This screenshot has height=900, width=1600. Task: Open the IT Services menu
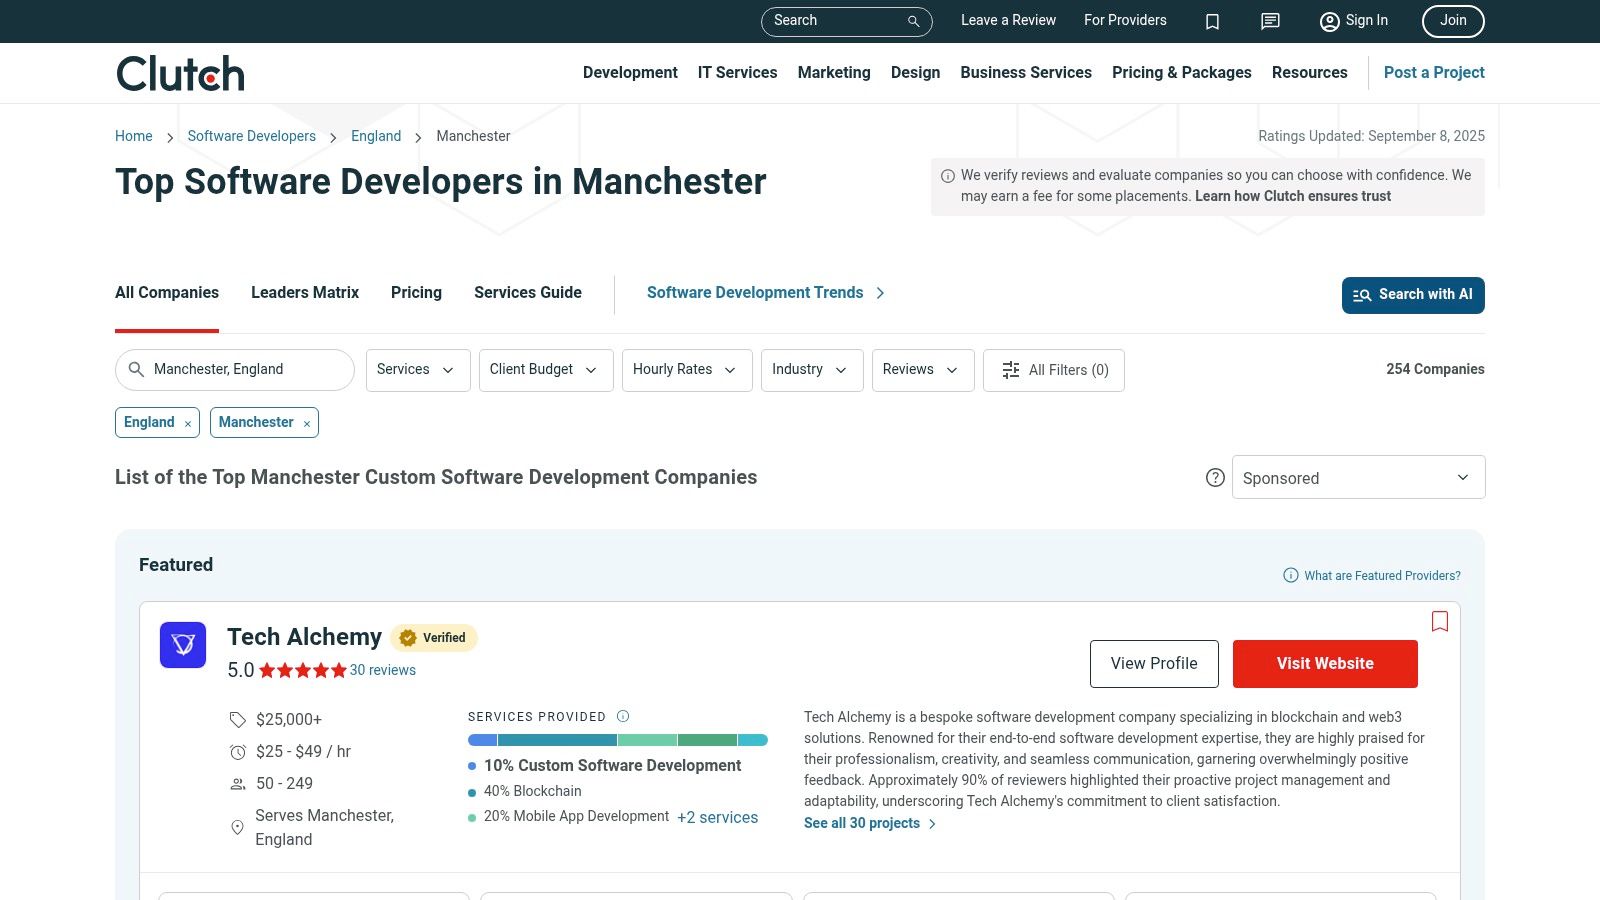coord(737,73)
